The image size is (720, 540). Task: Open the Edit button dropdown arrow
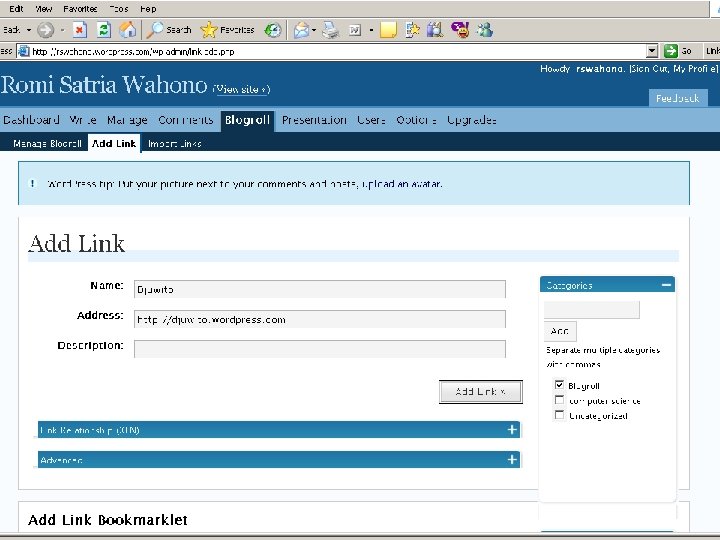[x=371, y=30]
